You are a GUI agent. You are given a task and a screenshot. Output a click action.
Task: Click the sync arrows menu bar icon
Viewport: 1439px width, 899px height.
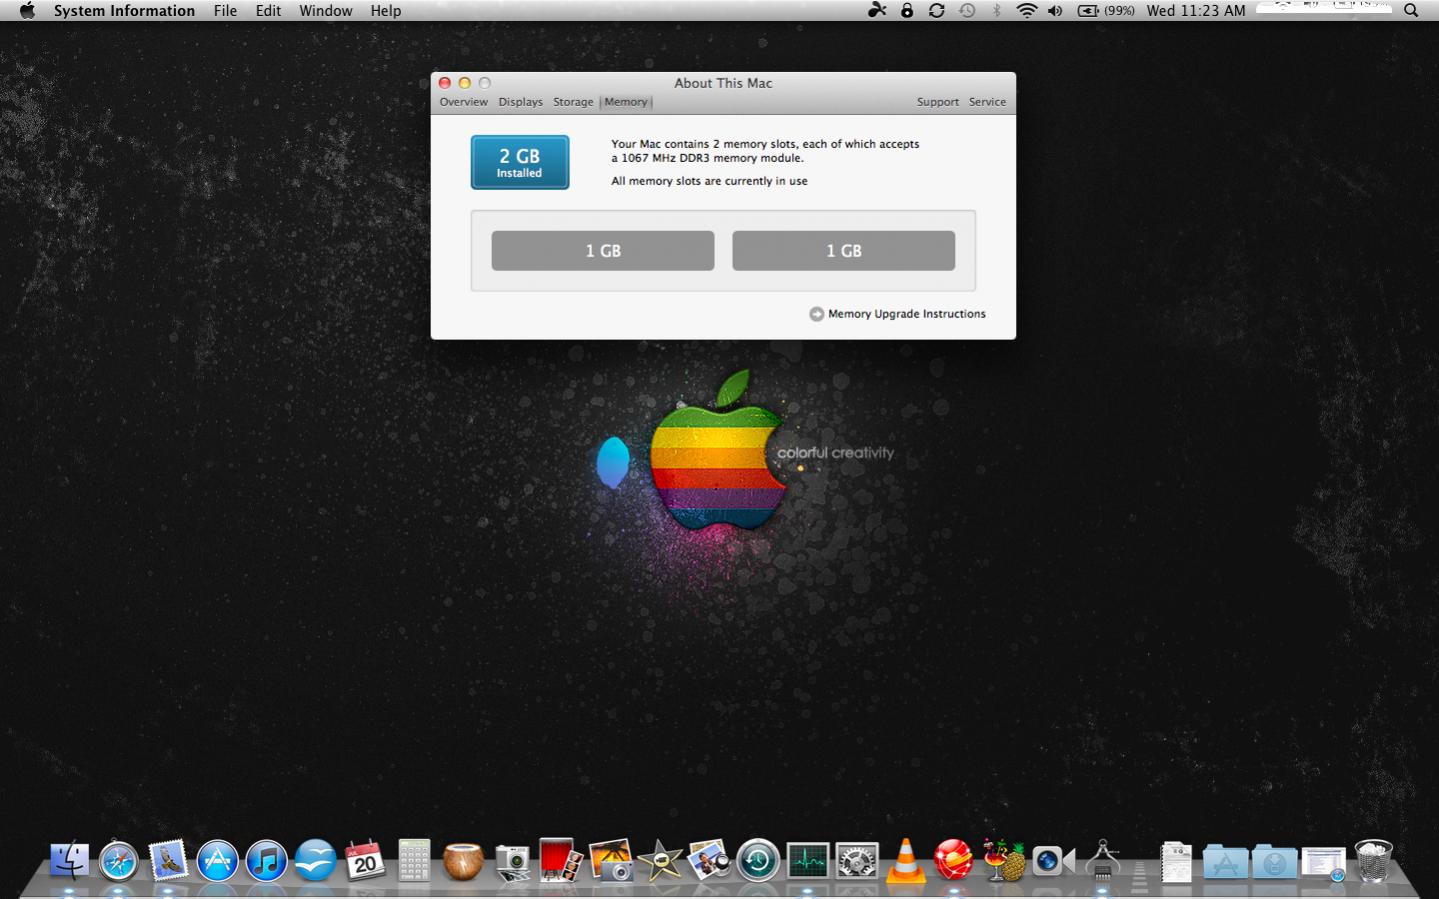click(937, 10)
